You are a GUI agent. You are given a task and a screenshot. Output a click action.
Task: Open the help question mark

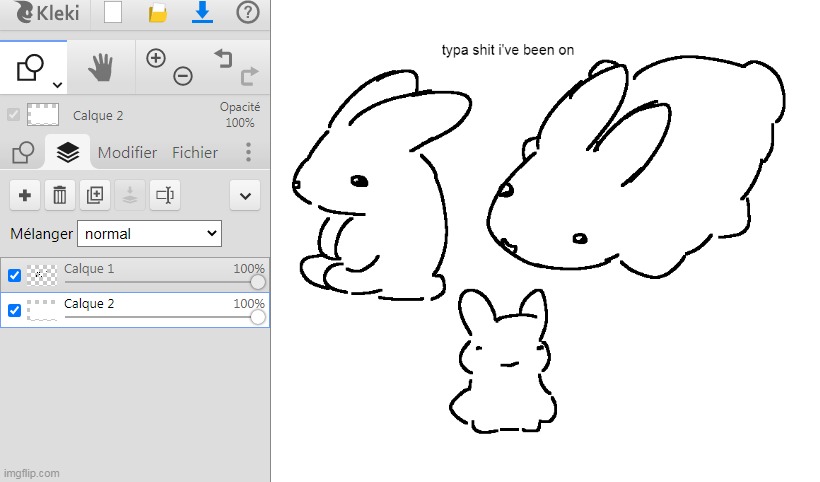[248, 12]
